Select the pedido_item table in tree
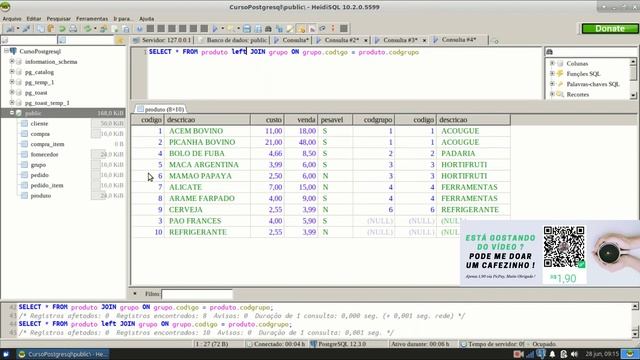 click(47, 185)
